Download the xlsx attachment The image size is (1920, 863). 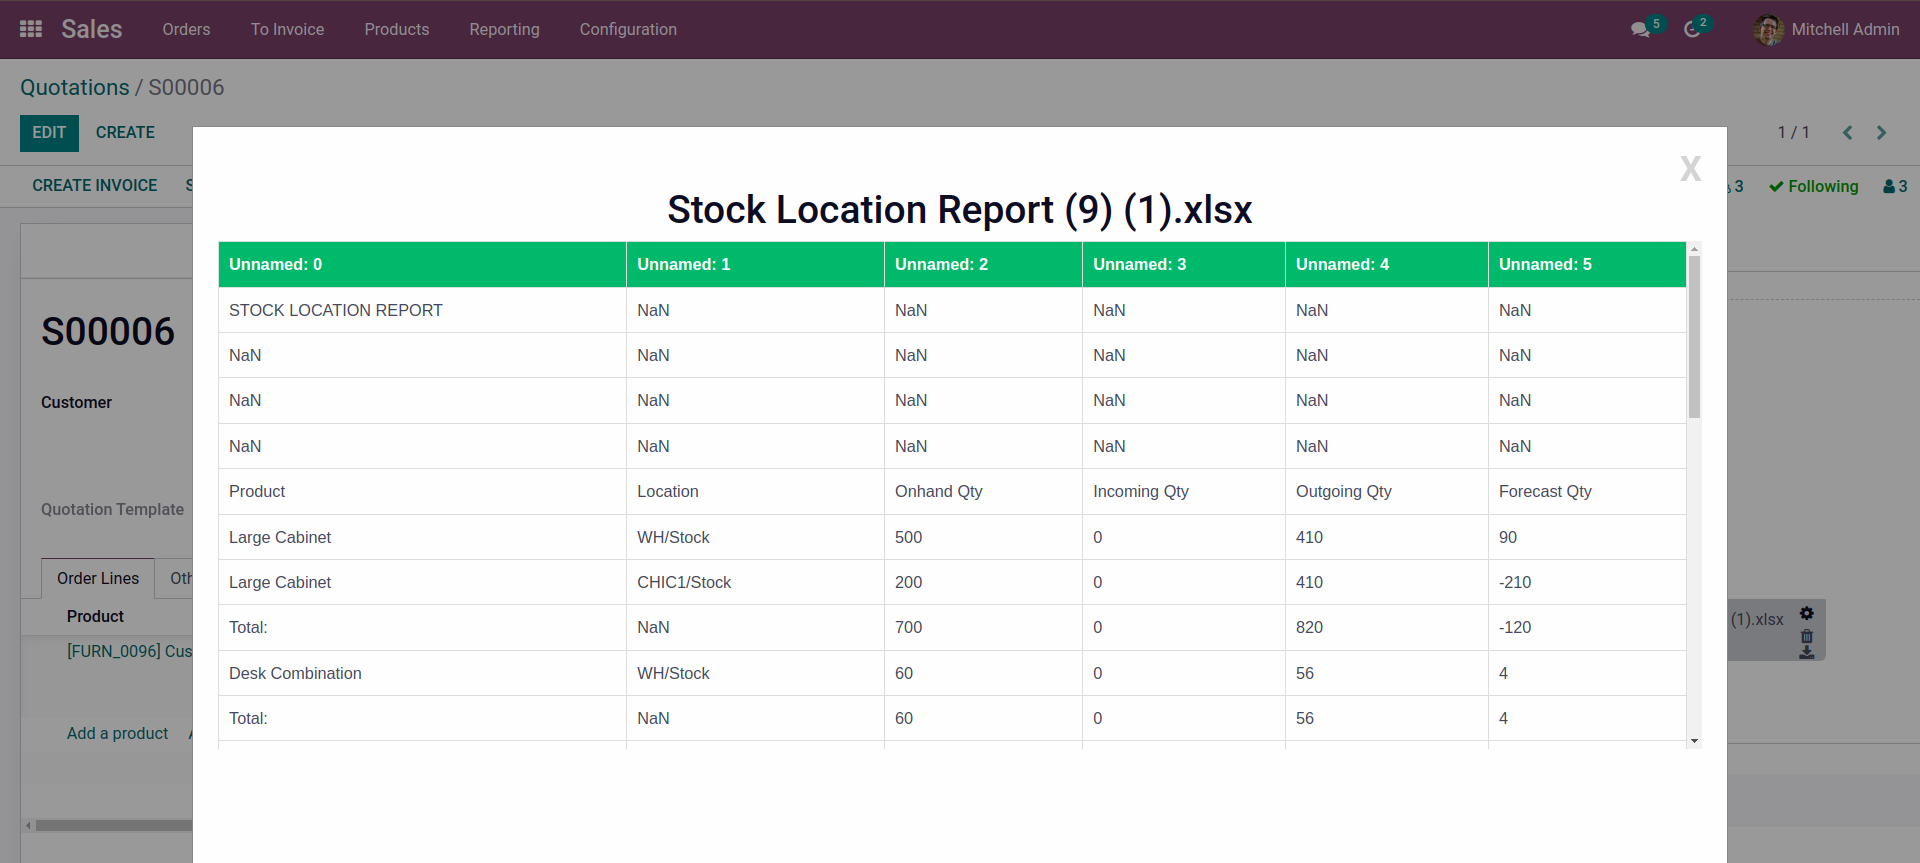click(1807, 652)
